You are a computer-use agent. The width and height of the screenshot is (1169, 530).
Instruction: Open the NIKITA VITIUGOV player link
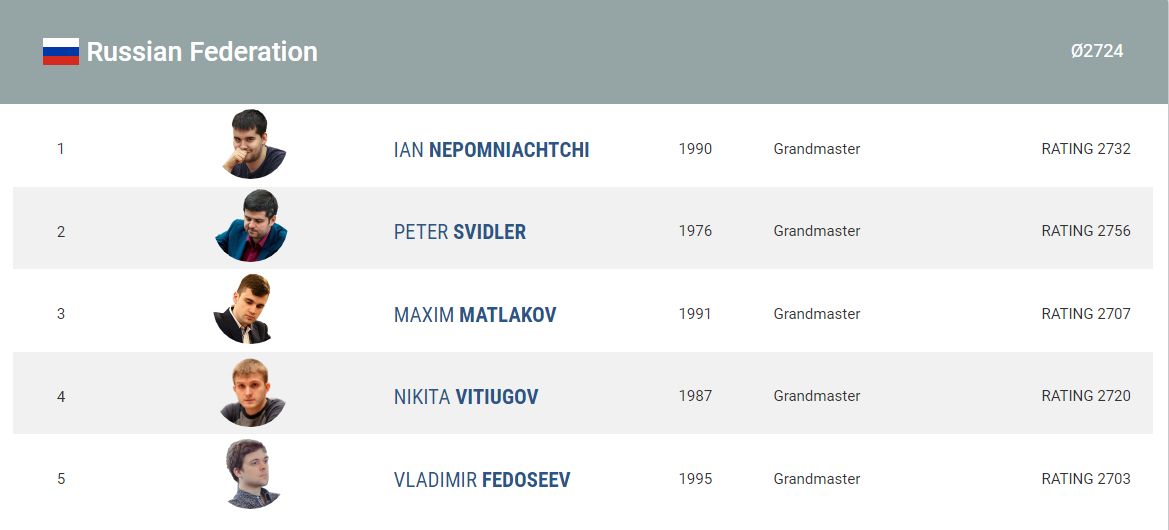(466, 397)
